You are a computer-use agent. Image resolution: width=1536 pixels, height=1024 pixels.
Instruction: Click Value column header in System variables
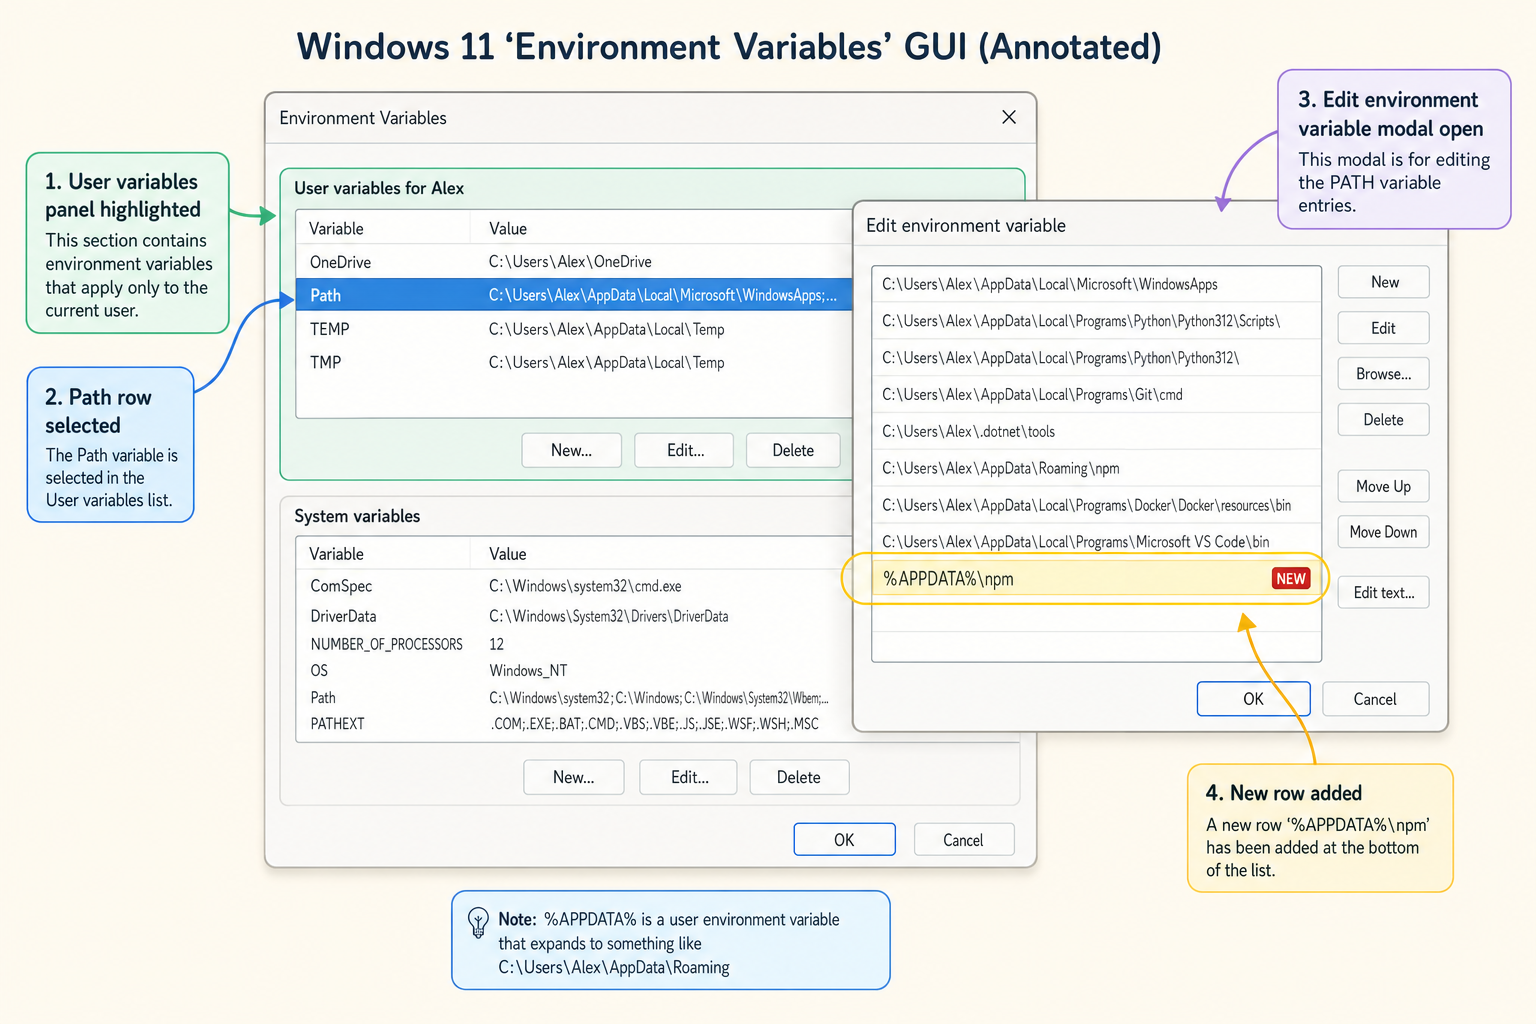(x=507, y=554)
